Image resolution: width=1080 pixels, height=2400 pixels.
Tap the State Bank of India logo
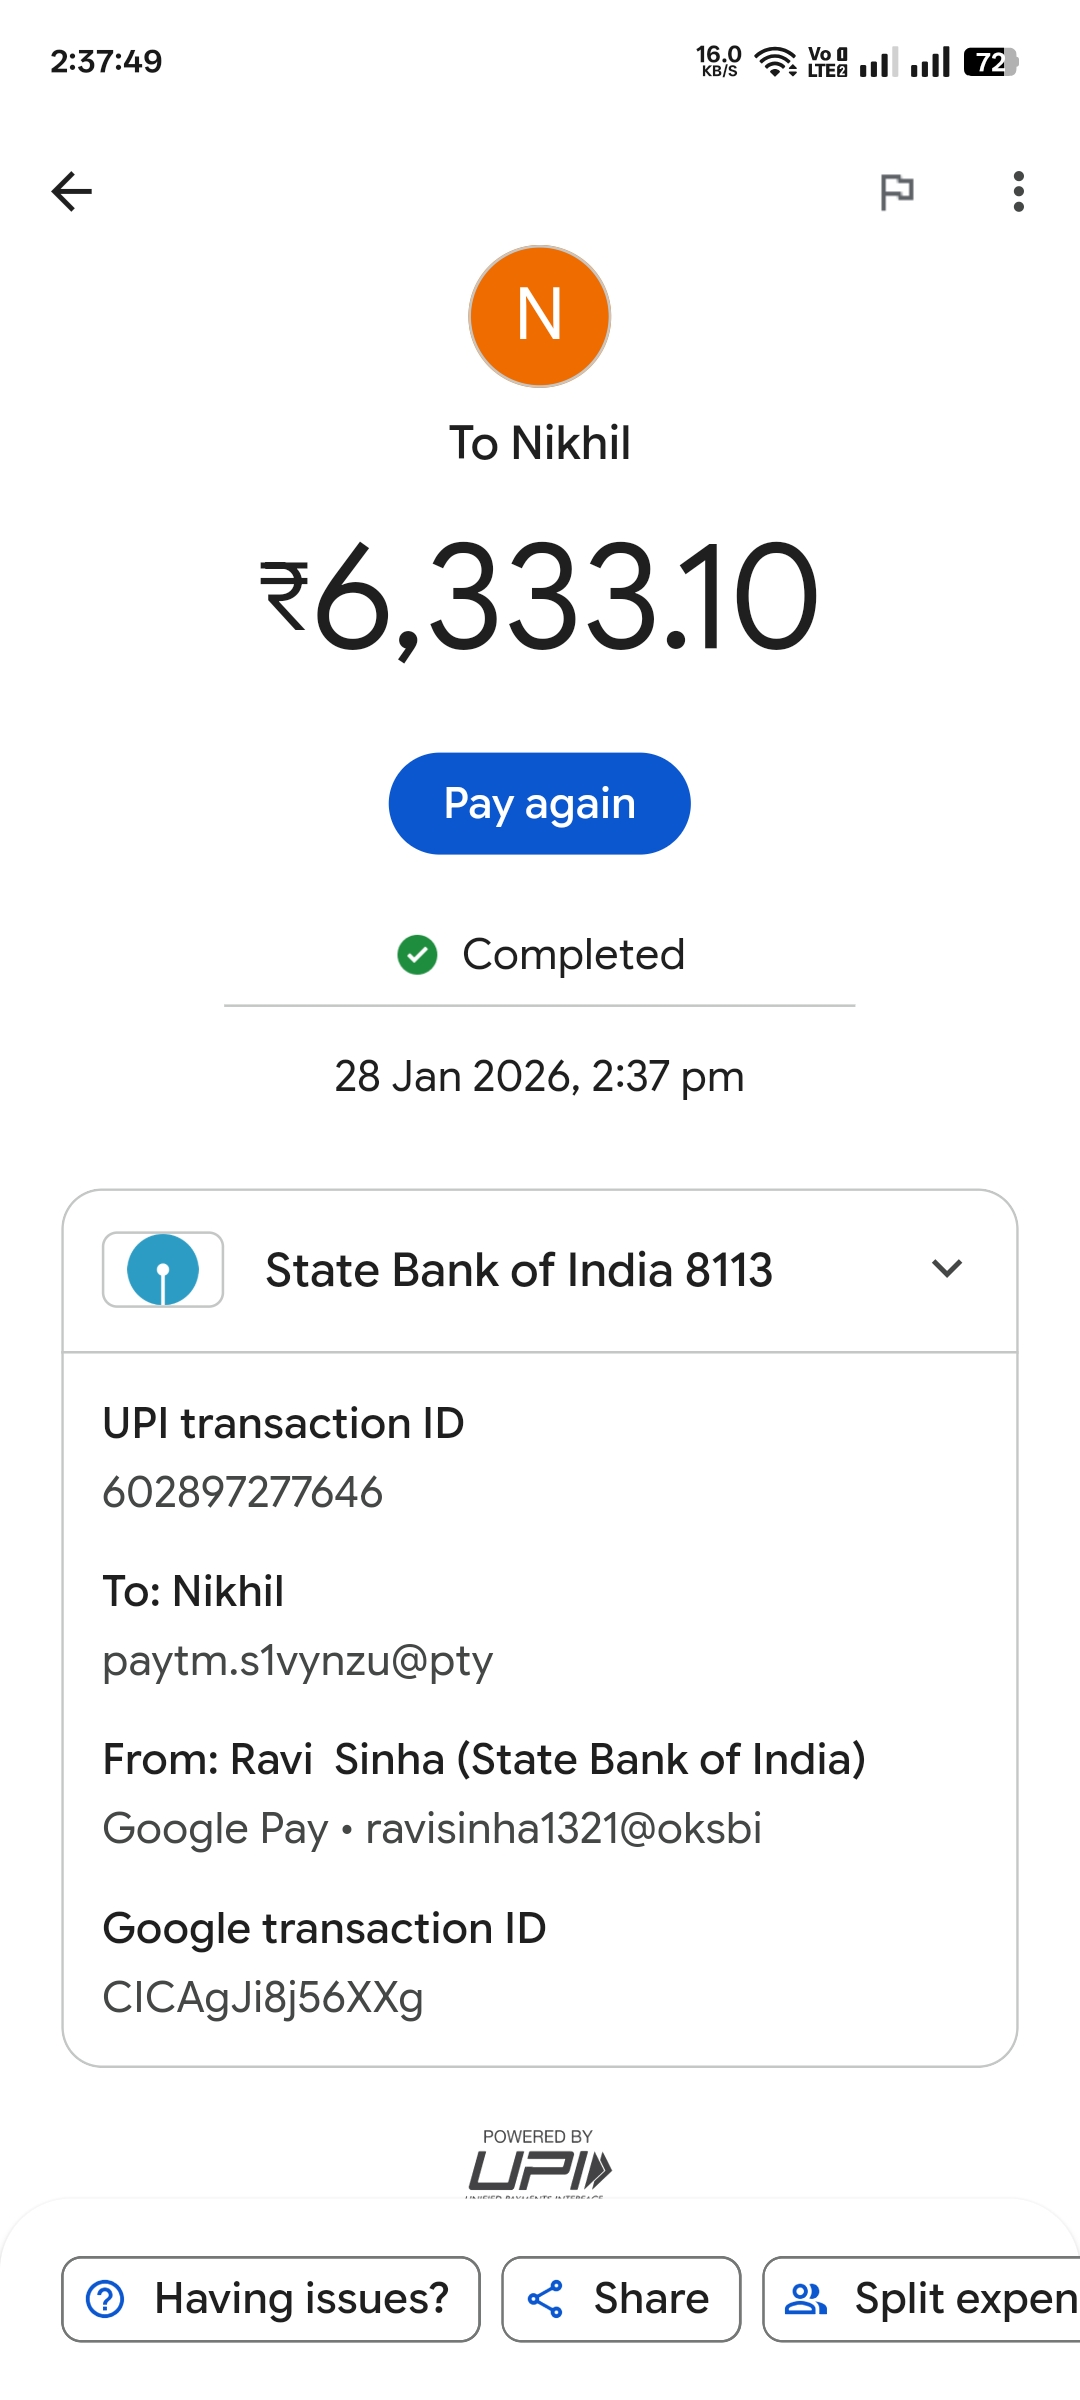pyautogui.click(x=163, y=1269)
